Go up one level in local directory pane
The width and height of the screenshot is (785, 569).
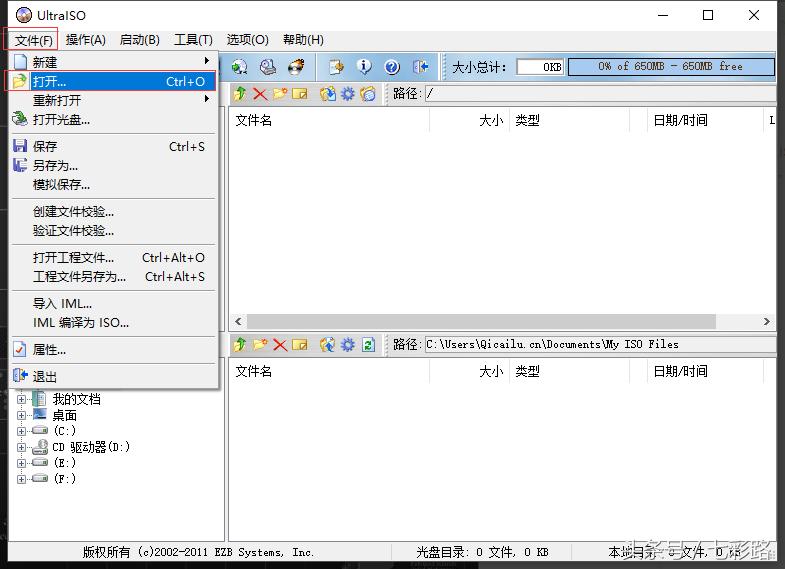point(240,344)
